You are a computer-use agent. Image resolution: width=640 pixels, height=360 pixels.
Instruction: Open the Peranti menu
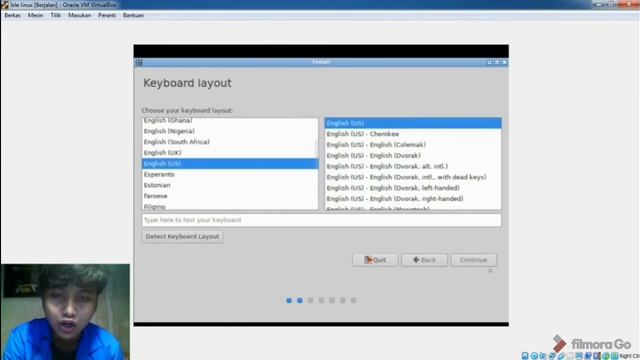tap(107, 15)
